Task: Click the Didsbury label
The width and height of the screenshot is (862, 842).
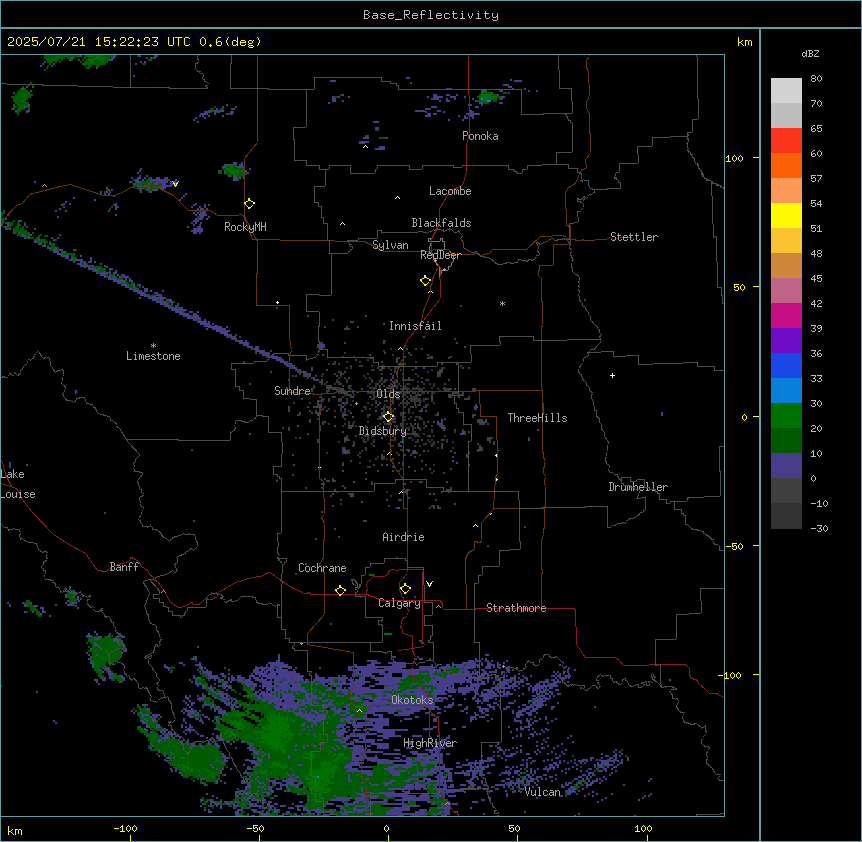Action: tap(383, 431)
